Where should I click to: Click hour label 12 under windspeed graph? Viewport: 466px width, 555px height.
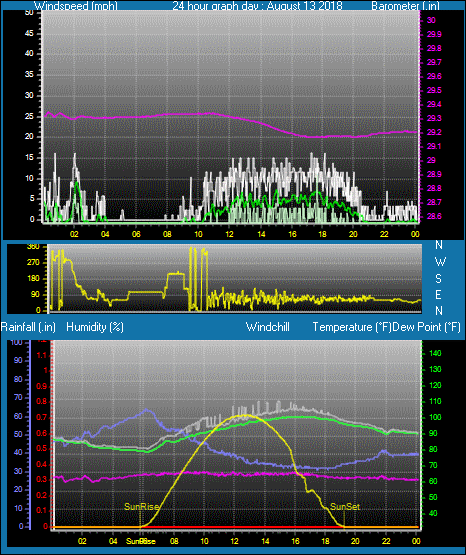pos(230,234)
